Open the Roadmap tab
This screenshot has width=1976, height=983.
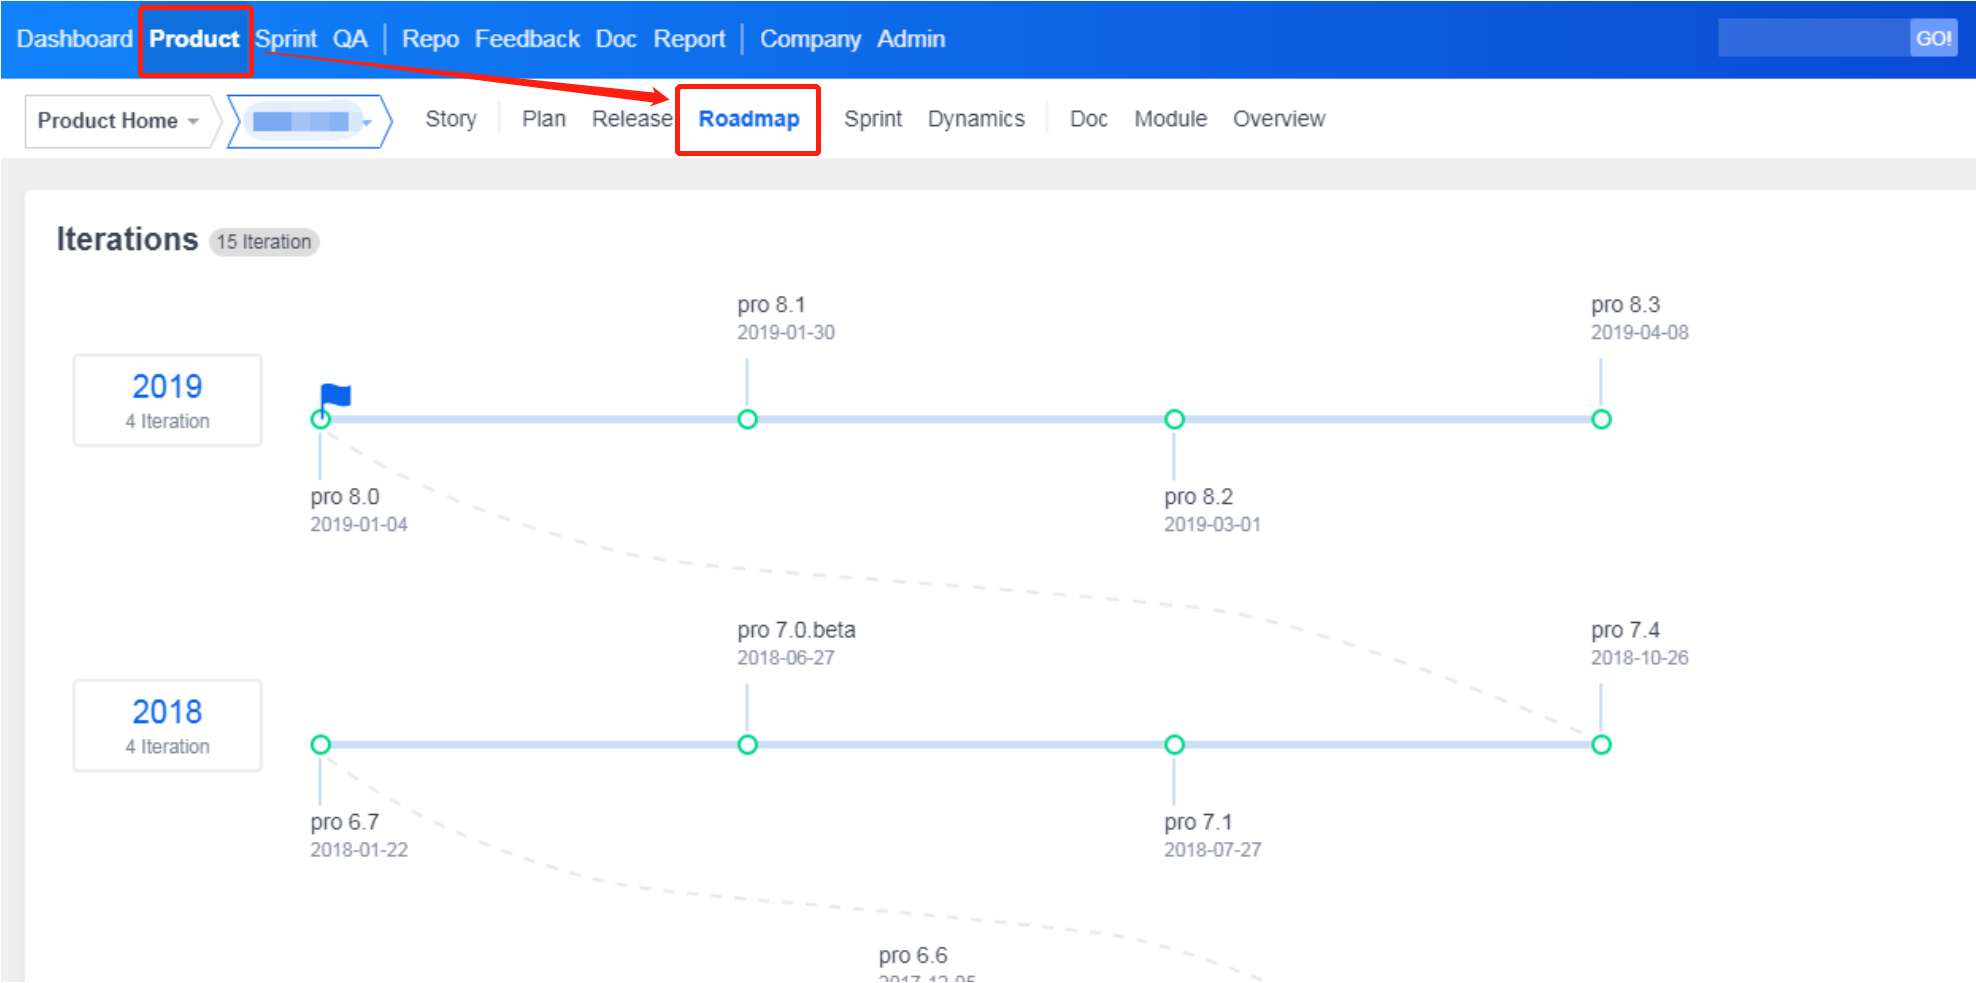point(748,119)
